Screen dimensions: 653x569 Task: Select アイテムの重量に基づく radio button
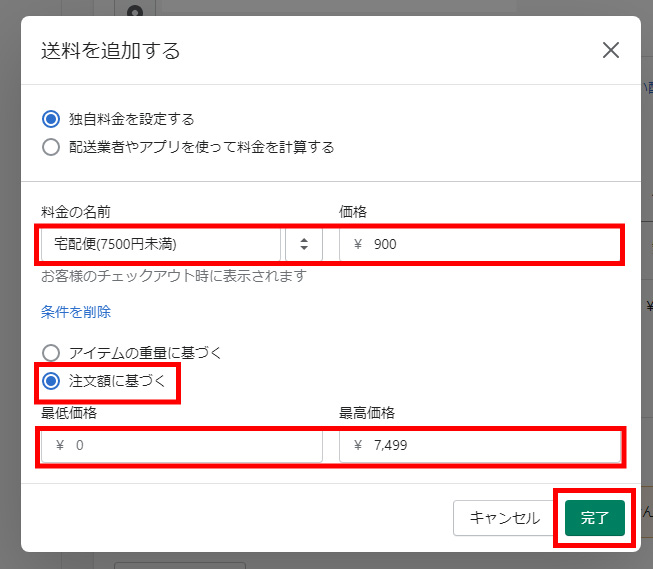[x=51, y=353]
